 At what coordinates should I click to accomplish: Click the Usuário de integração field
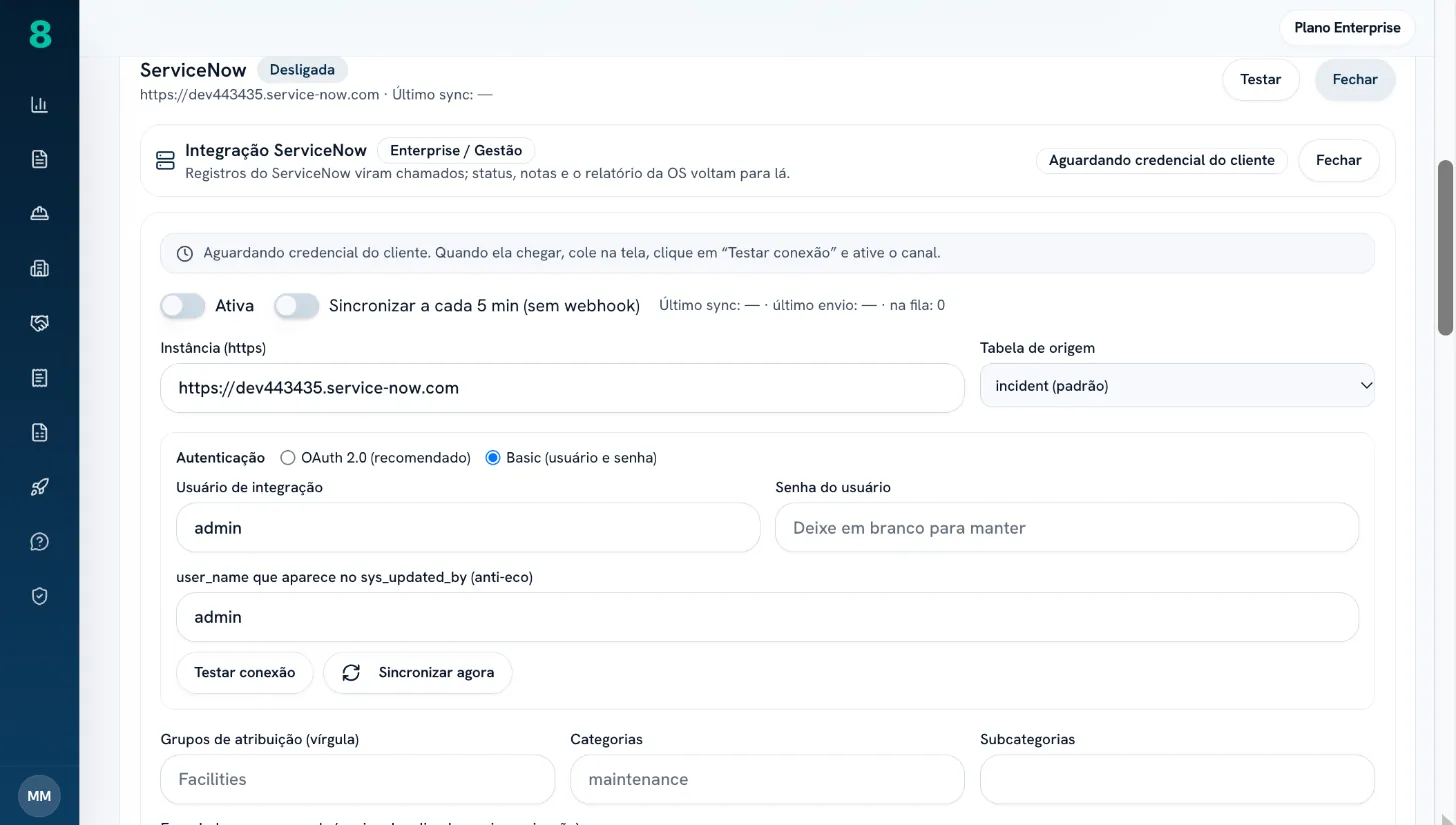point(468,528)
